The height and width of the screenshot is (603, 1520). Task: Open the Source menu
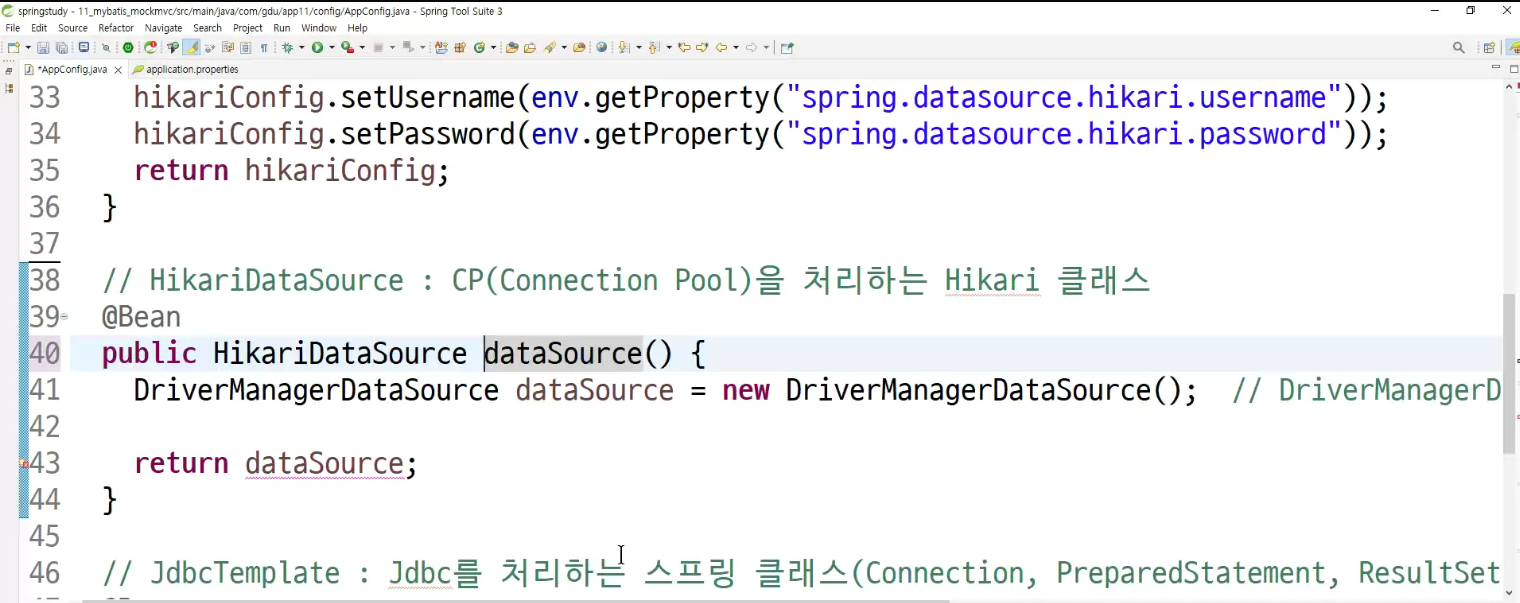[73, 28]
